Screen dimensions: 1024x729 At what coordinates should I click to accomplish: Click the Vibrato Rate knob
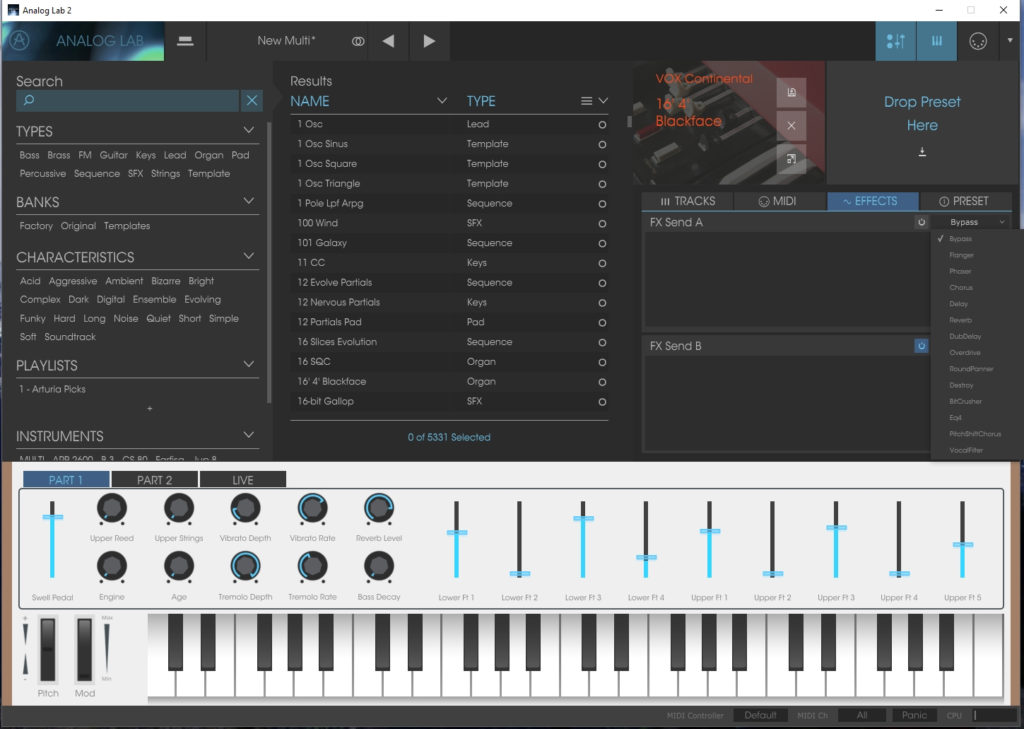pos(312,509)
